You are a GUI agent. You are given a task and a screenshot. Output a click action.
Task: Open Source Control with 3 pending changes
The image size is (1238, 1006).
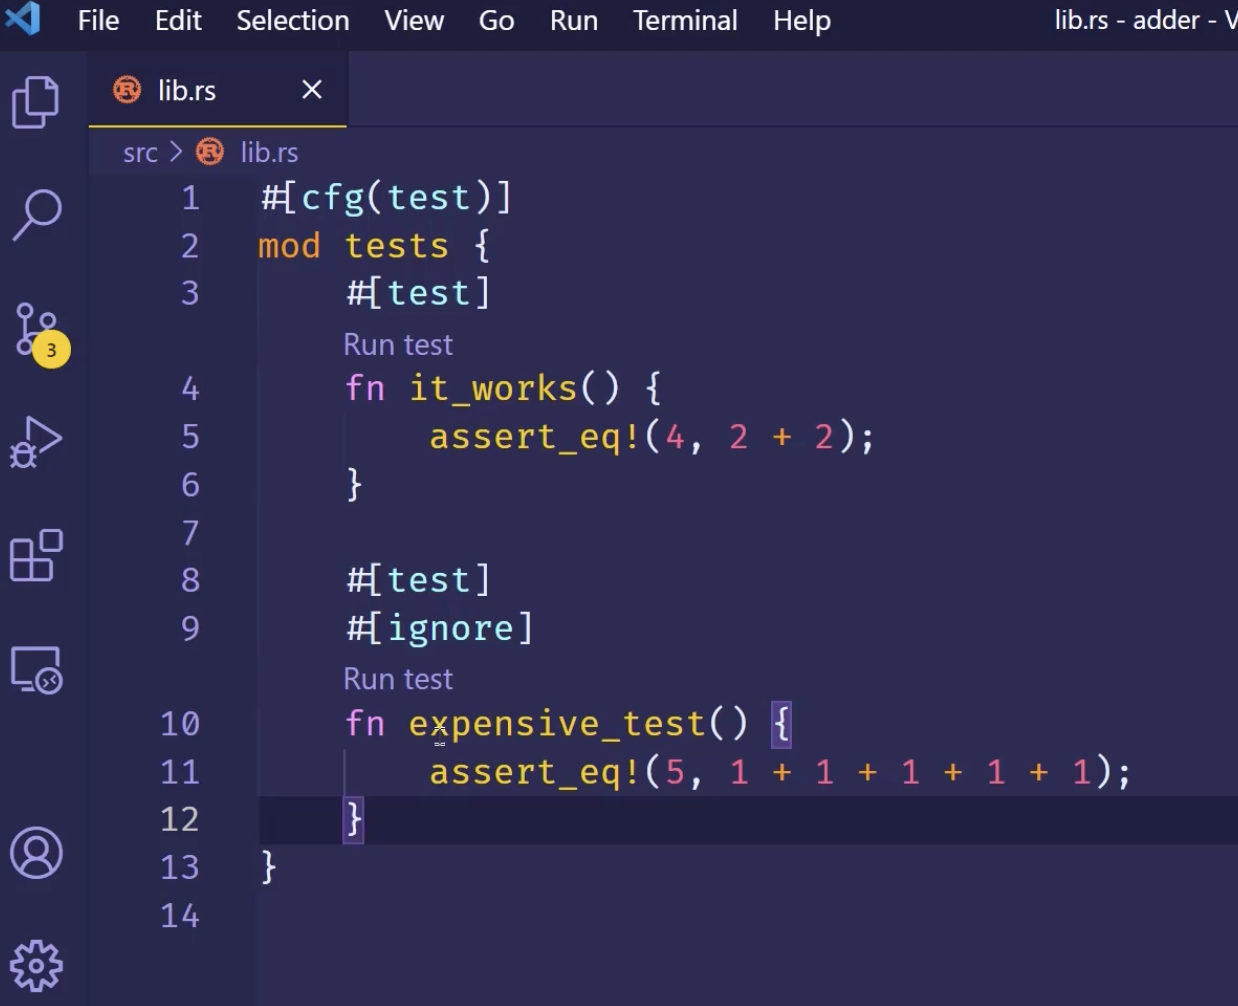click(38, 331)
